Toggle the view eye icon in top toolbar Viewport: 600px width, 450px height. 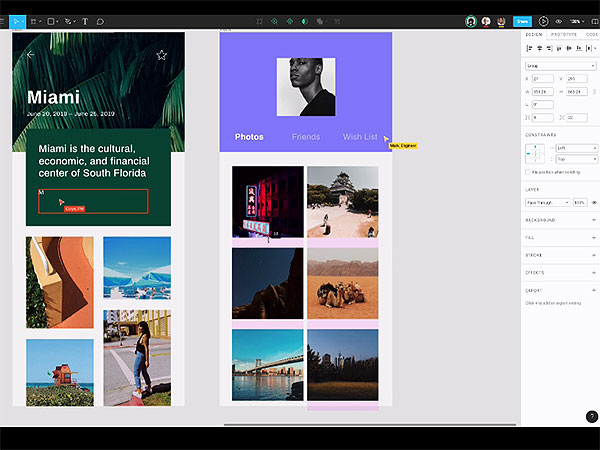559,21
